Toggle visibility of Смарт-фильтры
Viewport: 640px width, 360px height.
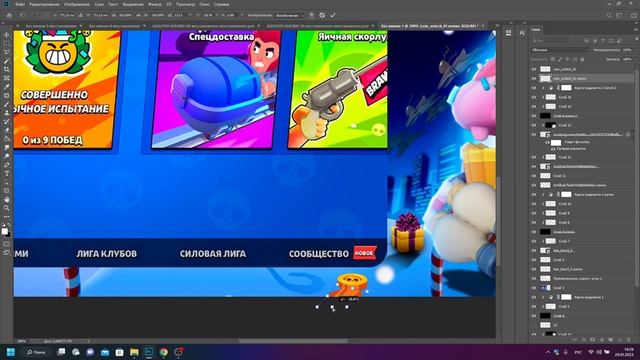[x=547, y=142]
